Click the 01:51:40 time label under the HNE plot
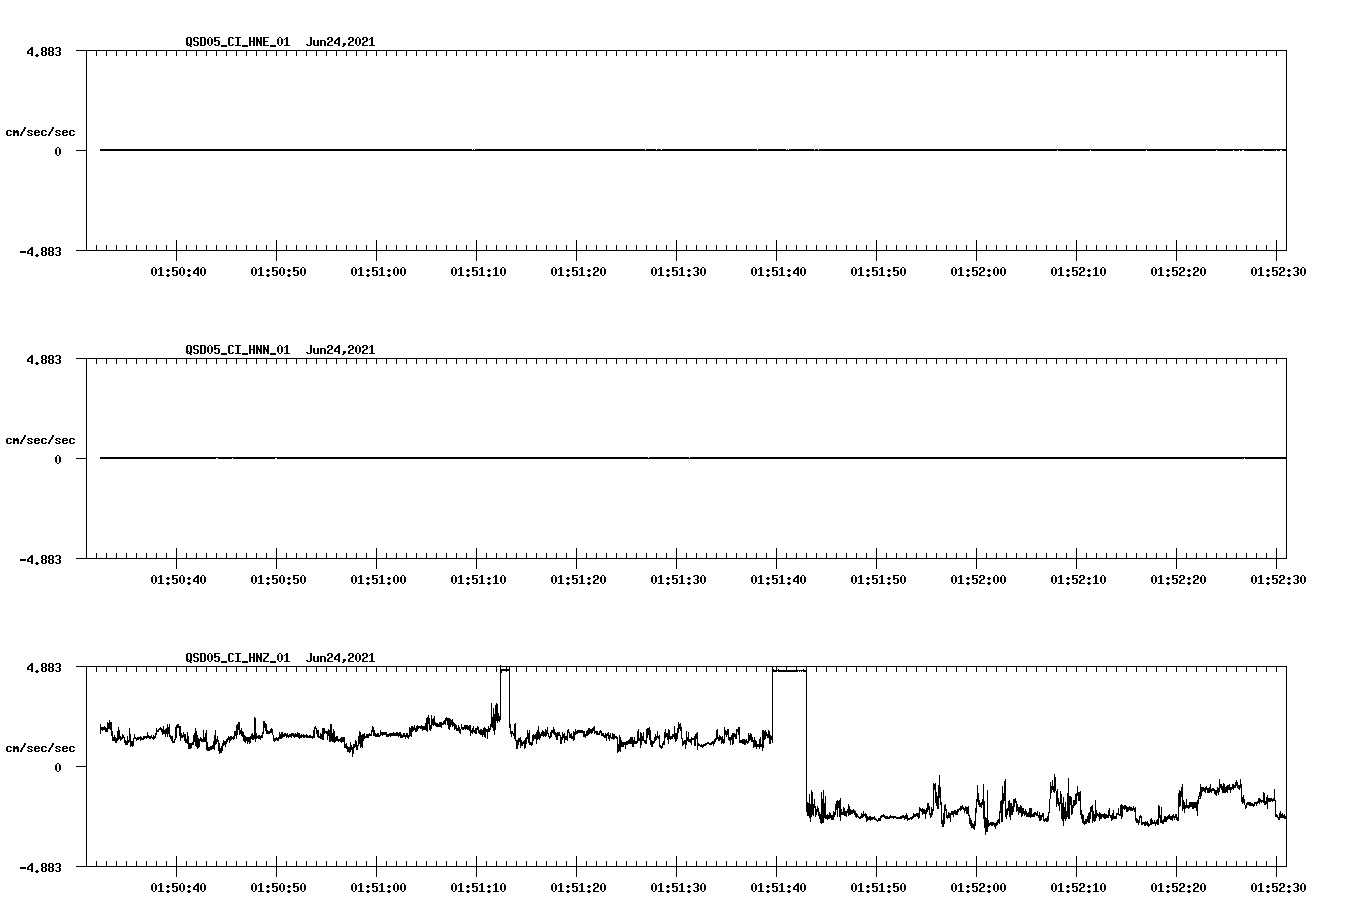1358x924 pixels. (778, 271)
